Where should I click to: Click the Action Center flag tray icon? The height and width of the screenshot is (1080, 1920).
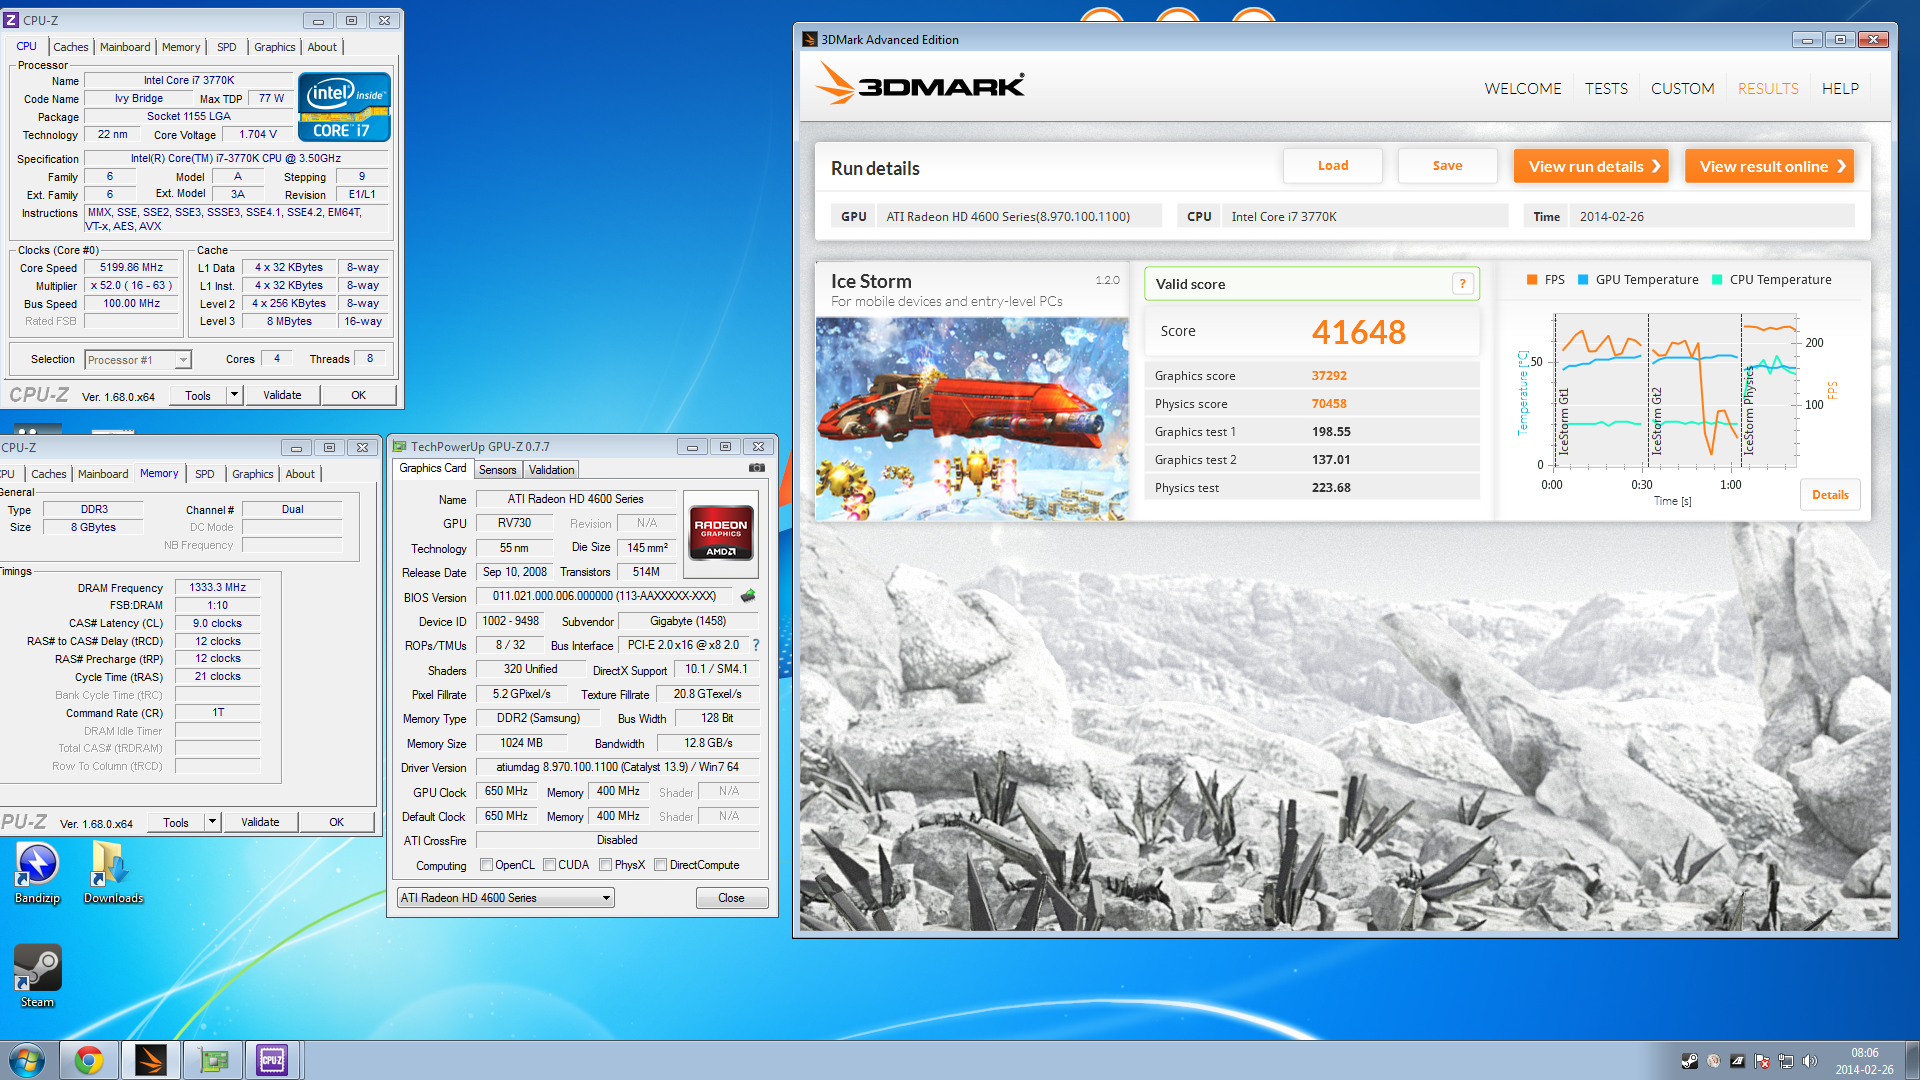(x=1762, y=1061)
